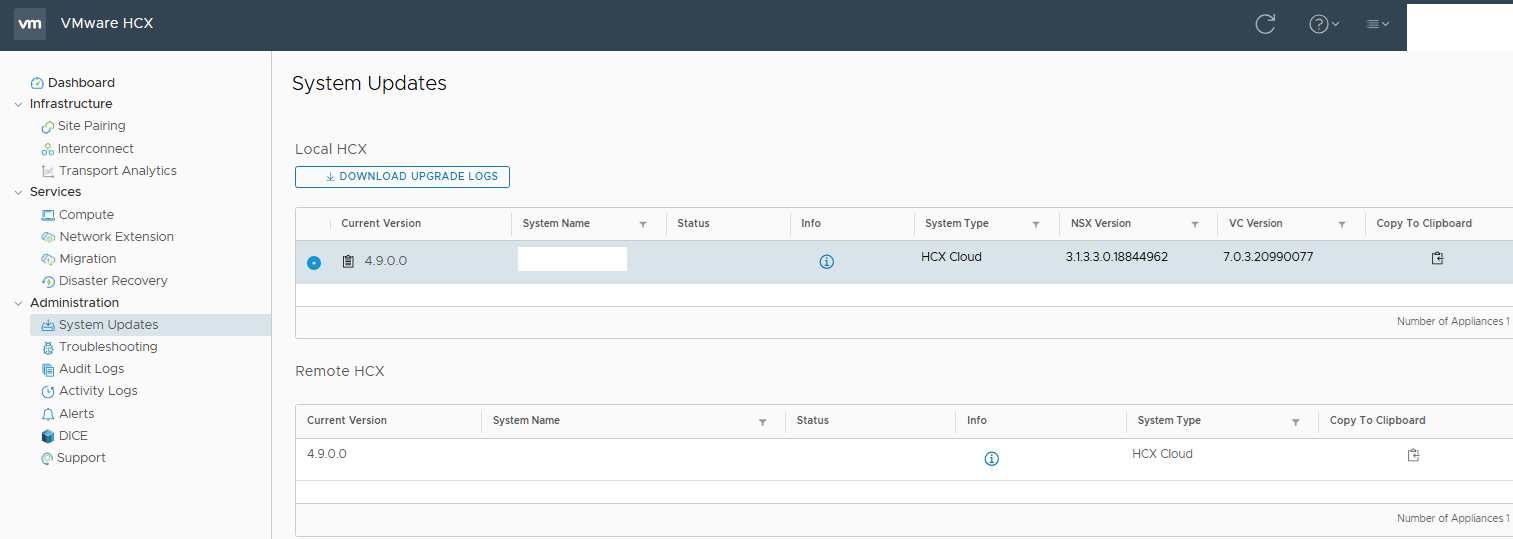The image size is (1513, 539).
Task: Open the Troubleshooting page link
Action: 108,347
